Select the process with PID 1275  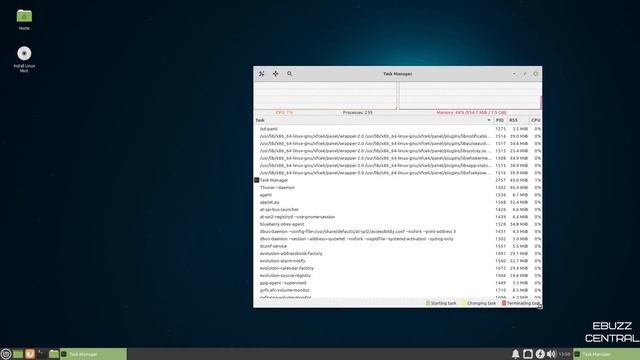click(398, 129)
